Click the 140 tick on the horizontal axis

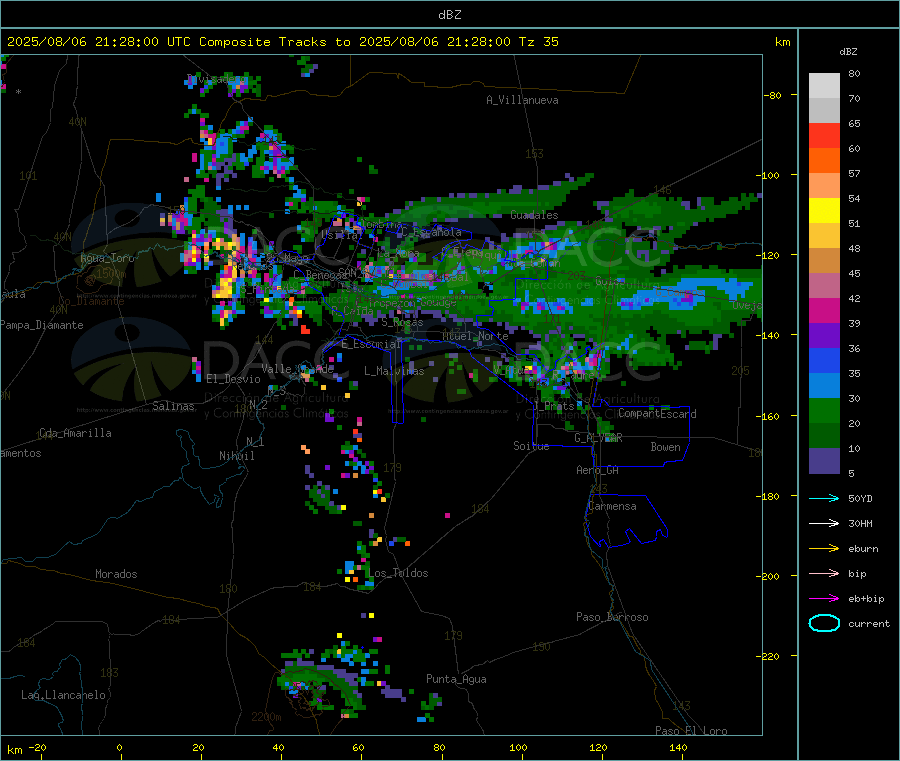pos(678,747)
